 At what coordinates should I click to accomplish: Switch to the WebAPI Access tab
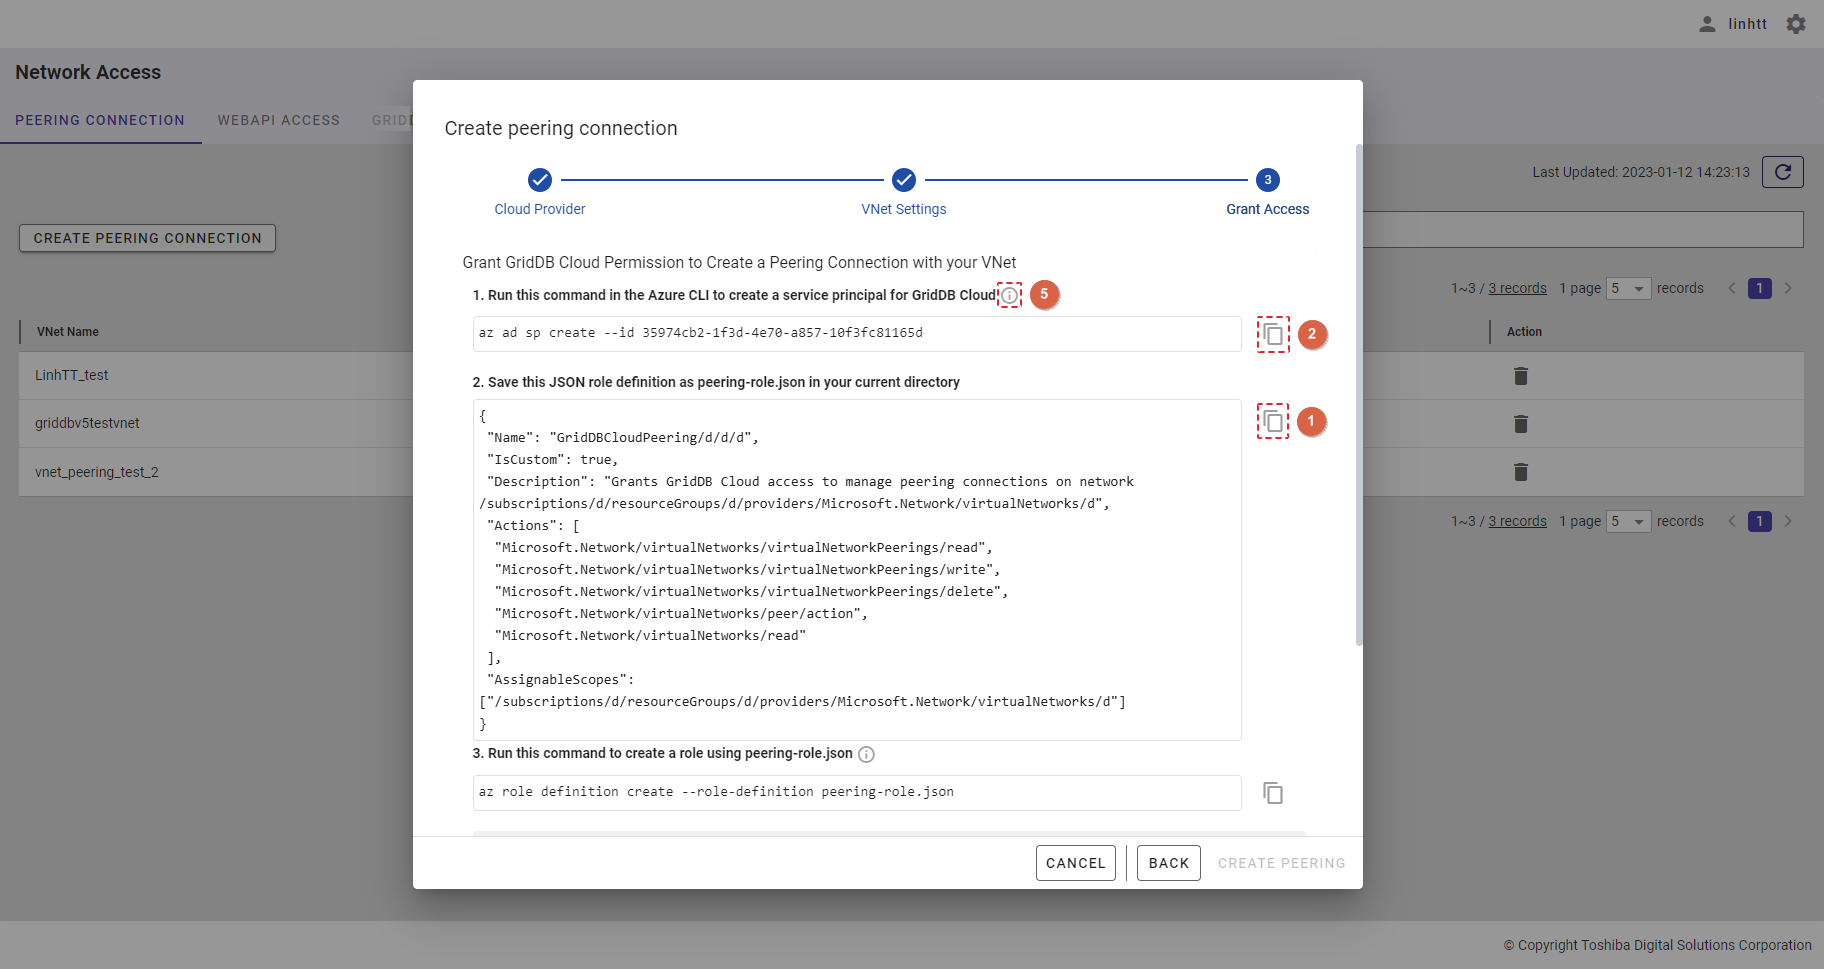279,120
